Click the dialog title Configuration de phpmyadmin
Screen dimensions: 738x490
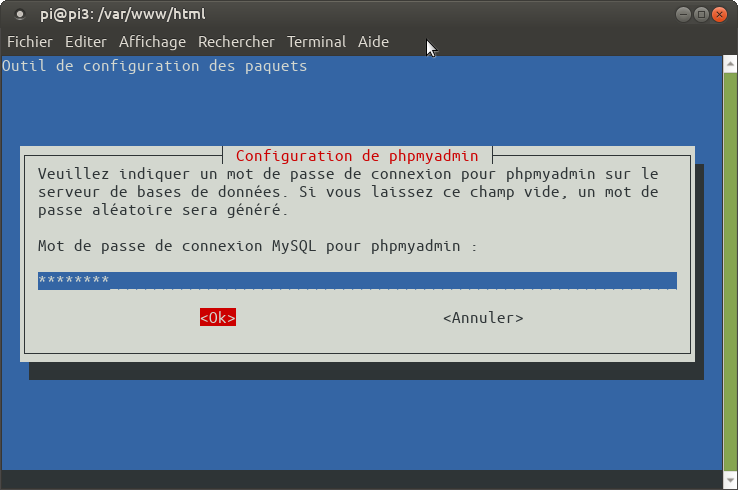pos(356,156)
